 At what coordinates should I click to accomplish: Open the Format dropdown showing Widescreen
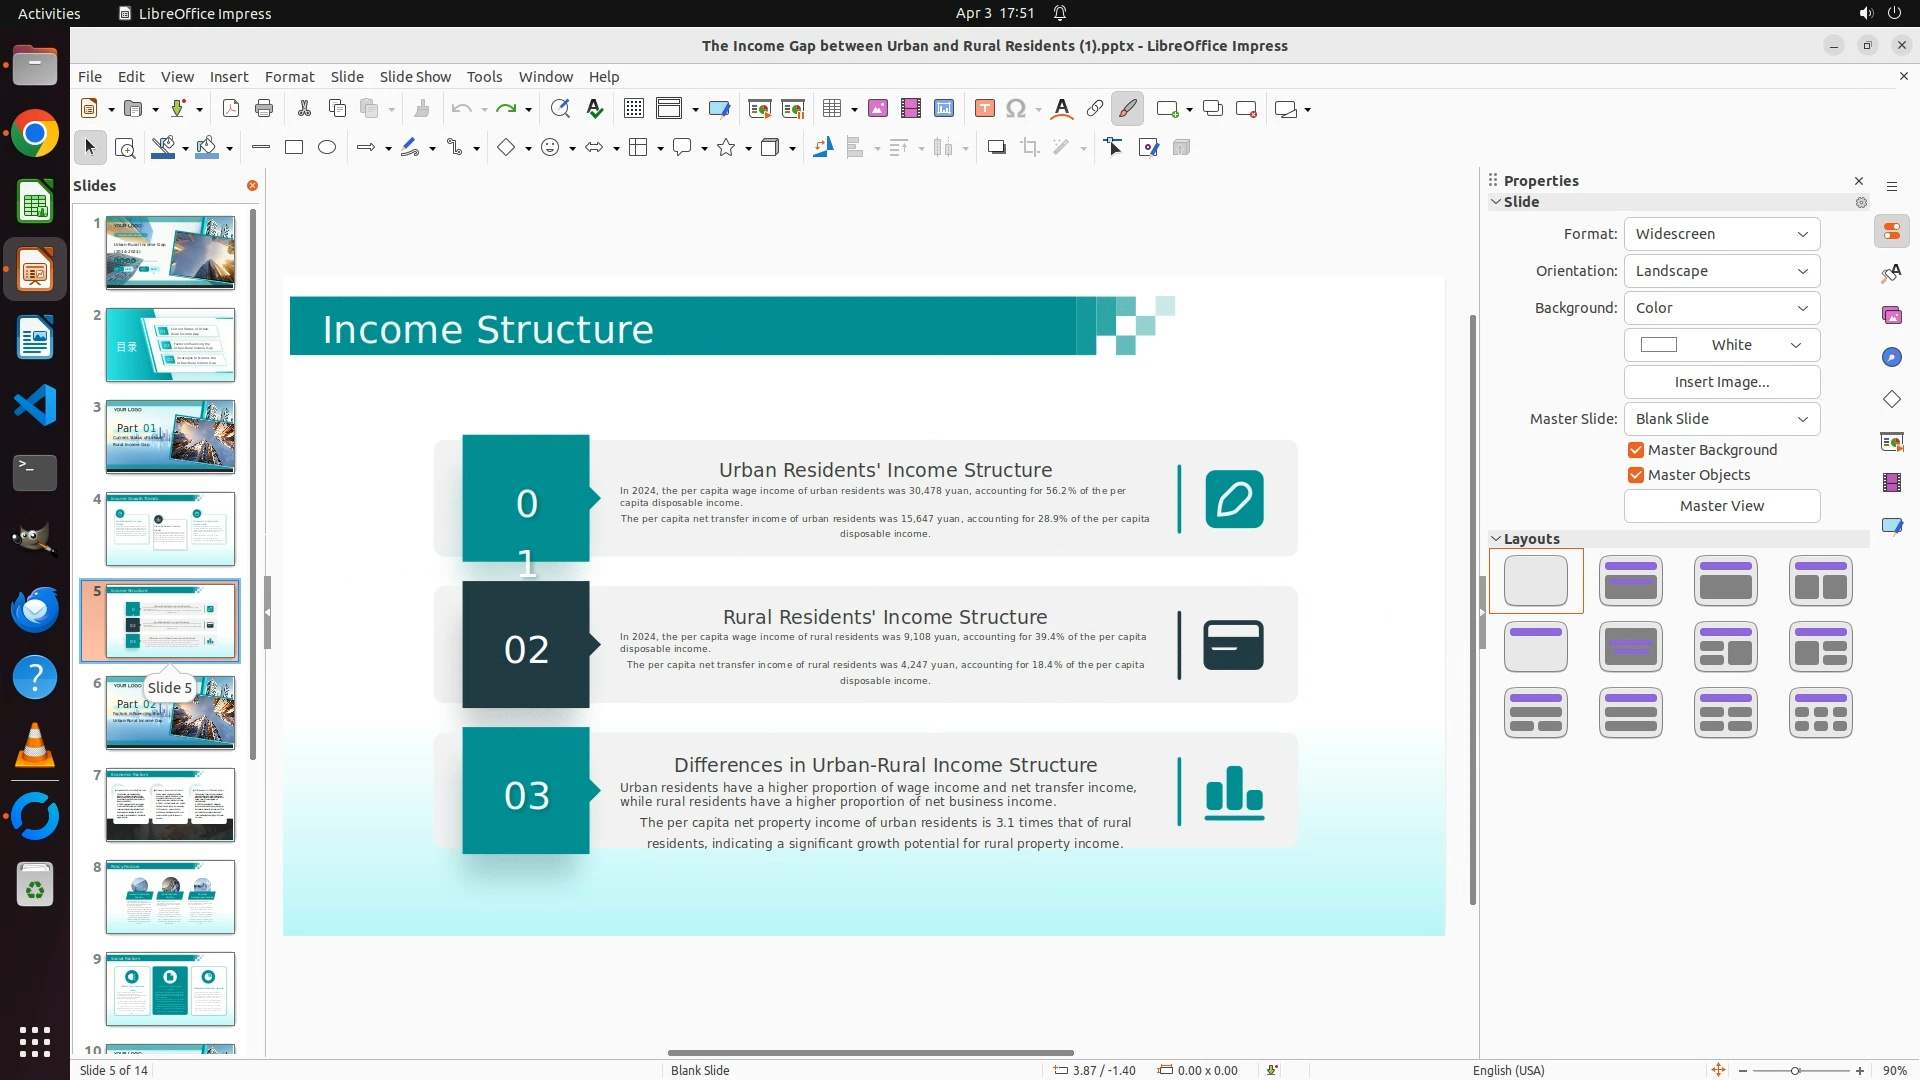(x=1721, y=234)
